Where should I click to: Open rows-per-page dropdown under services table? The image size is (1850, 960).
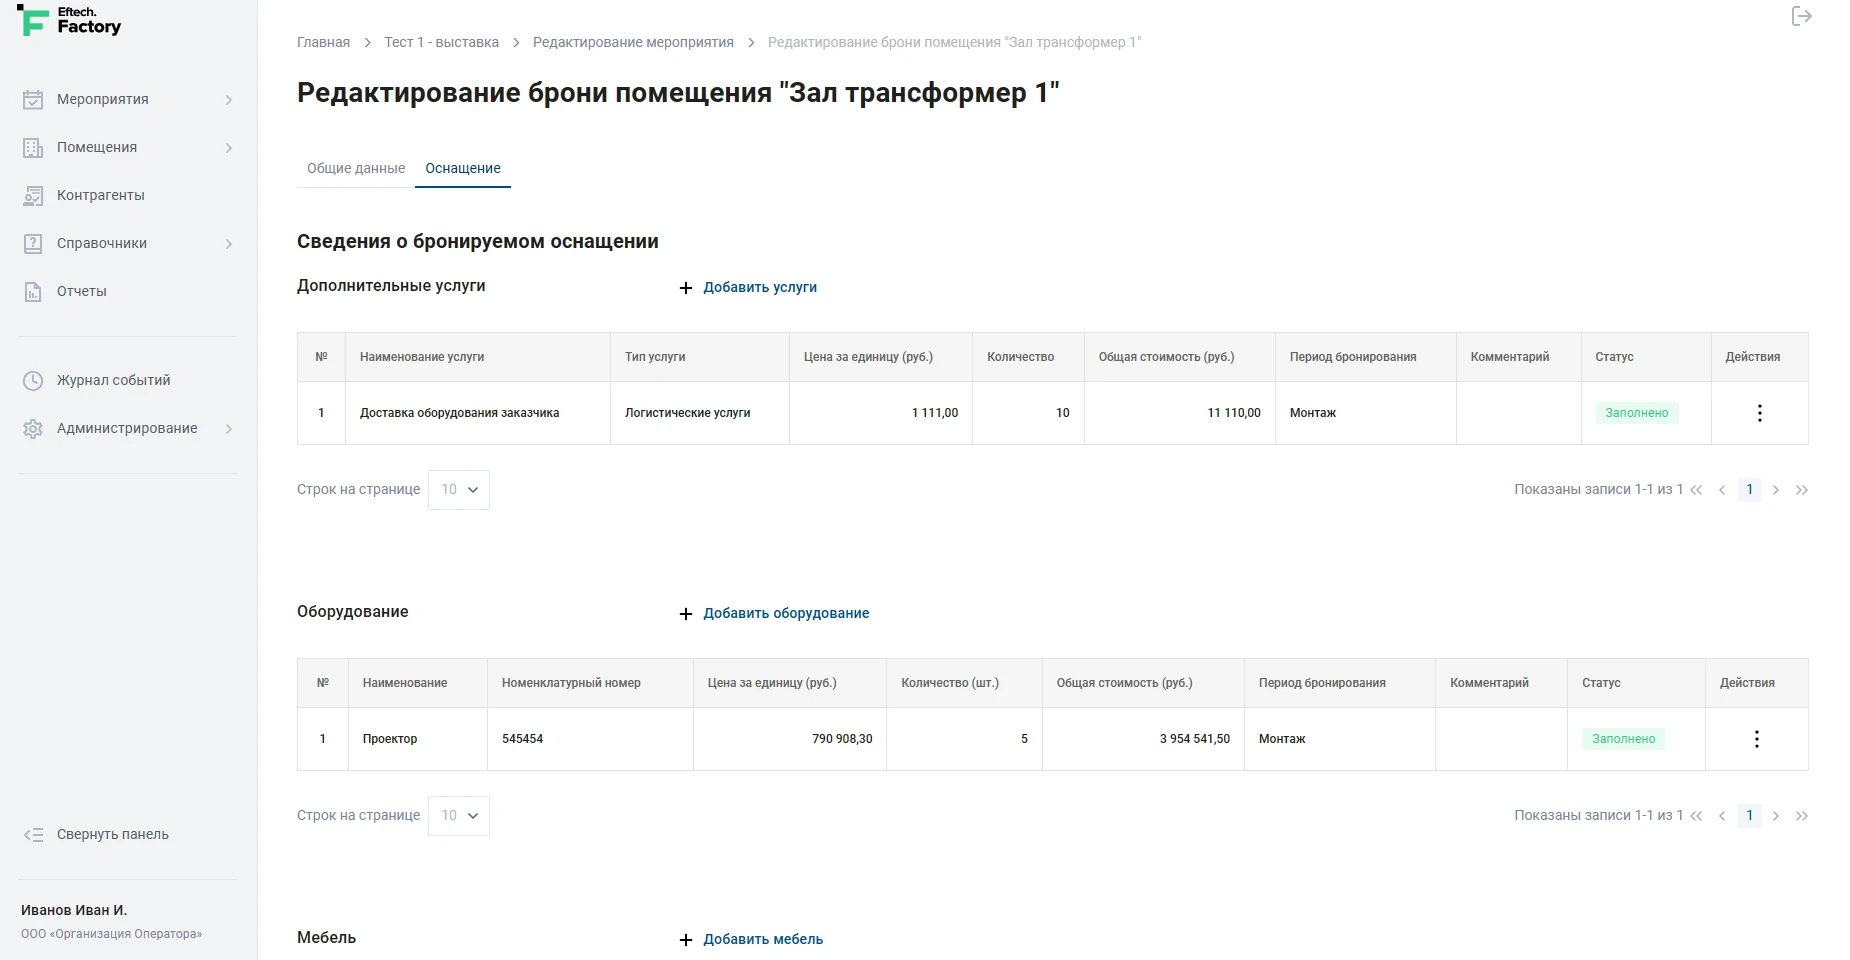[x=459, y=490]
